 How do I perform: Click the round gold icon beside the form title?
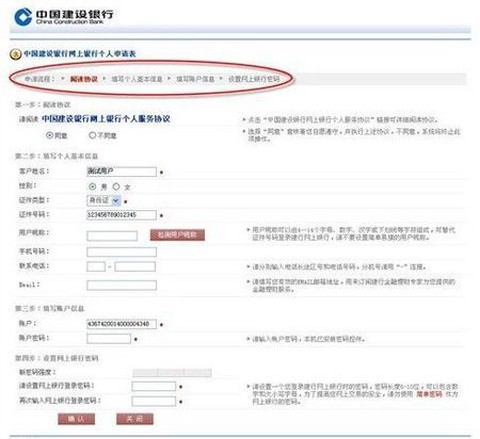click(x=15, y=54)
